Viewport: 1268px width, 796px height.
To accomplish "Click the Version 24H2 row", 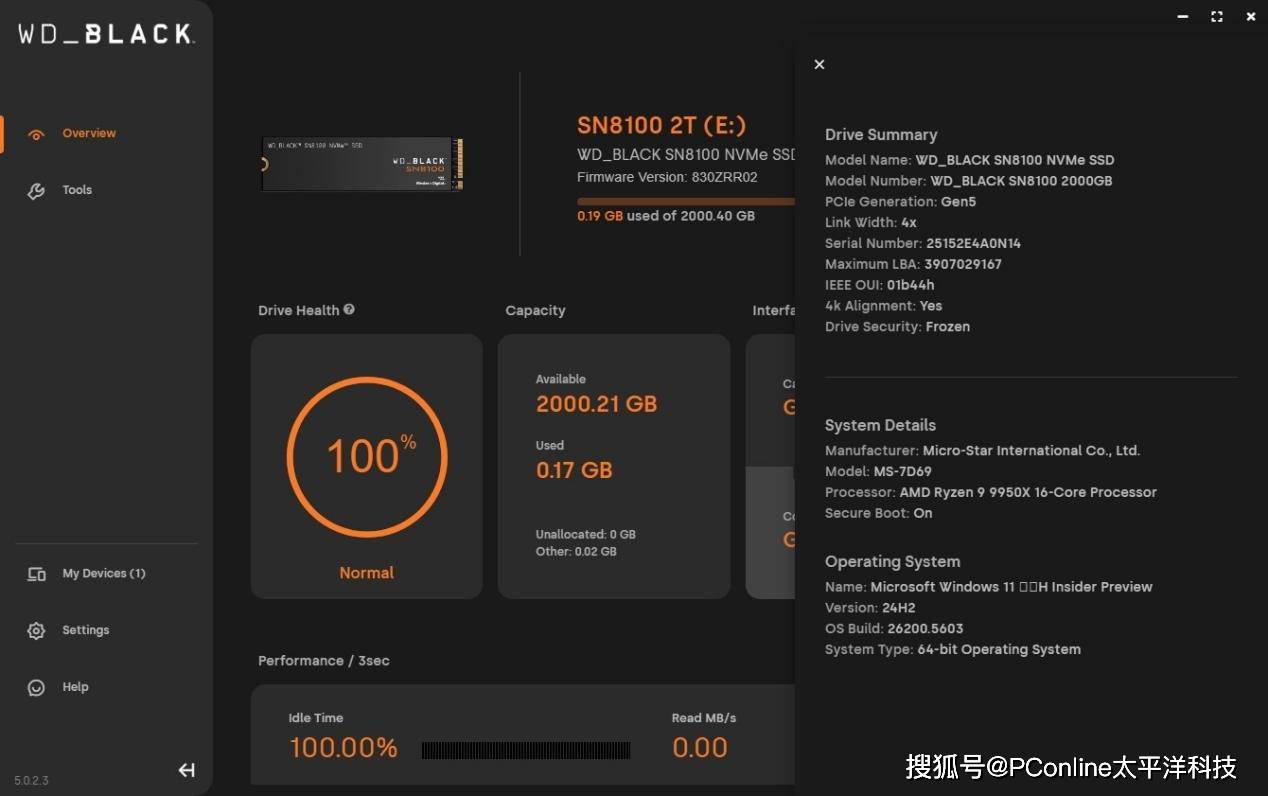I will coord(870,608).
